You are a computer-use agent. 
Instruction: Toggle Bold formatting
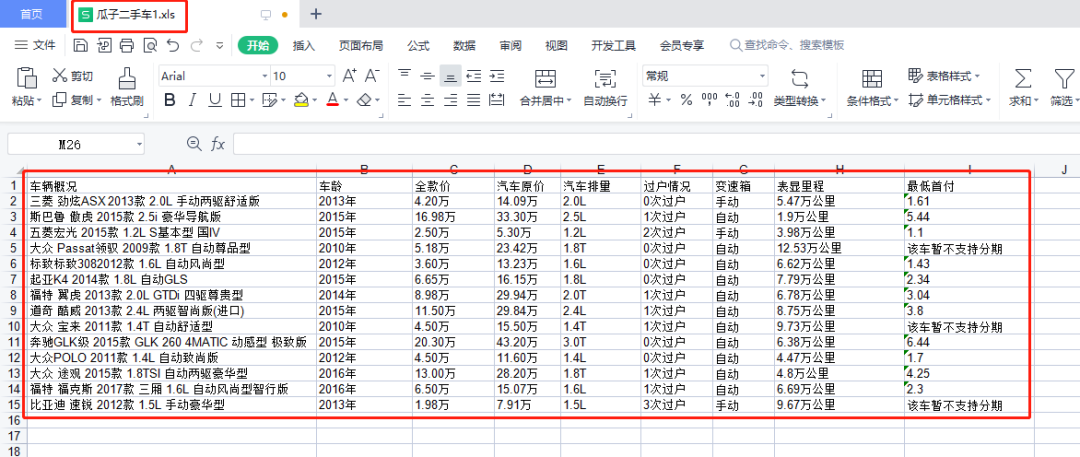[169, 101]
